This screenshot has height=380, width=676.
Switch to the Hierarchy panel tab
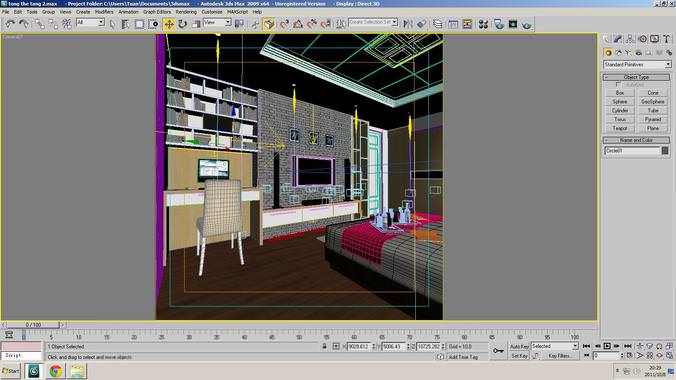pyautogui.click(x=630, y=39)
